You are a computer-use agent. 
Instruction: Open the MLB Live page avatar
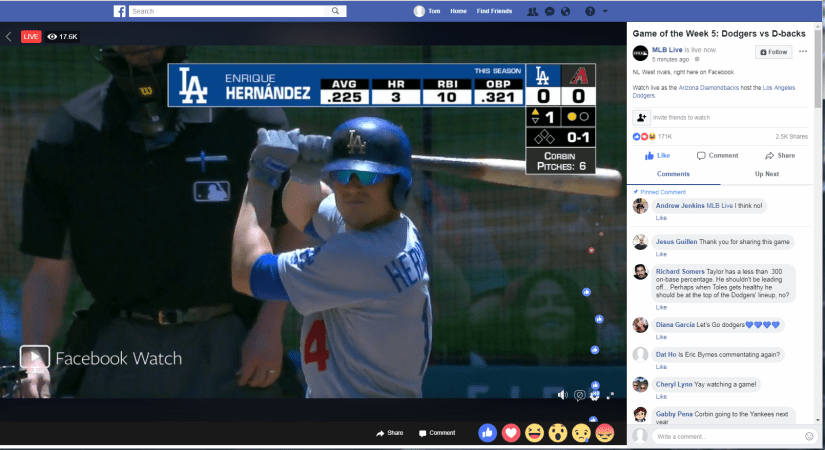(640, 53)
